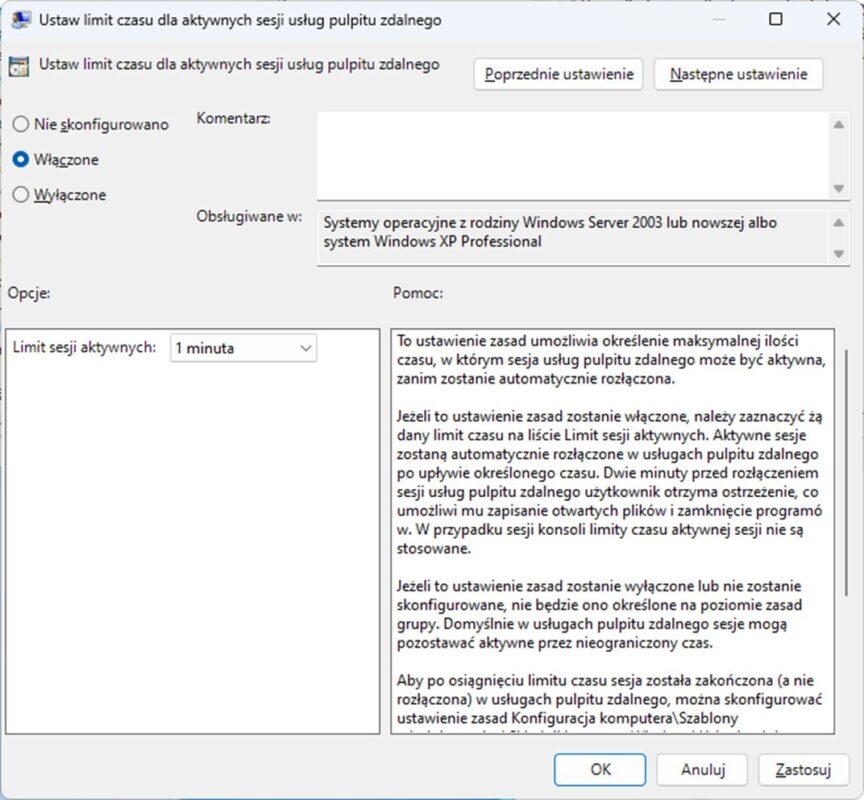Click the "Anuluj" button

tap(703, 769)
